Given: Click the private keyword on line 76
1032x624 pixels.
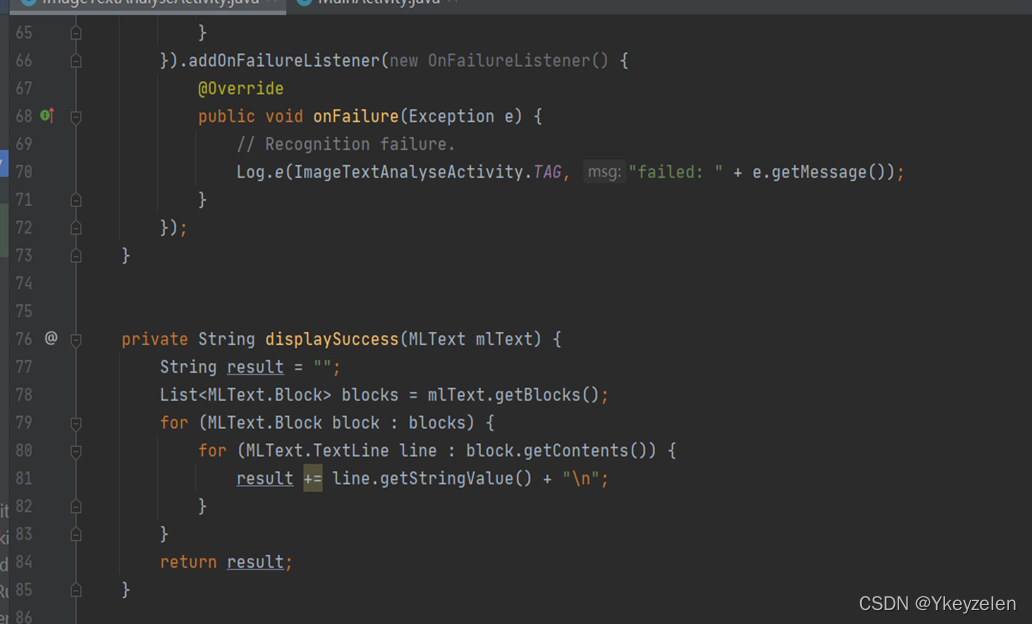Looking at the screenshot, I should pos(155,339).
